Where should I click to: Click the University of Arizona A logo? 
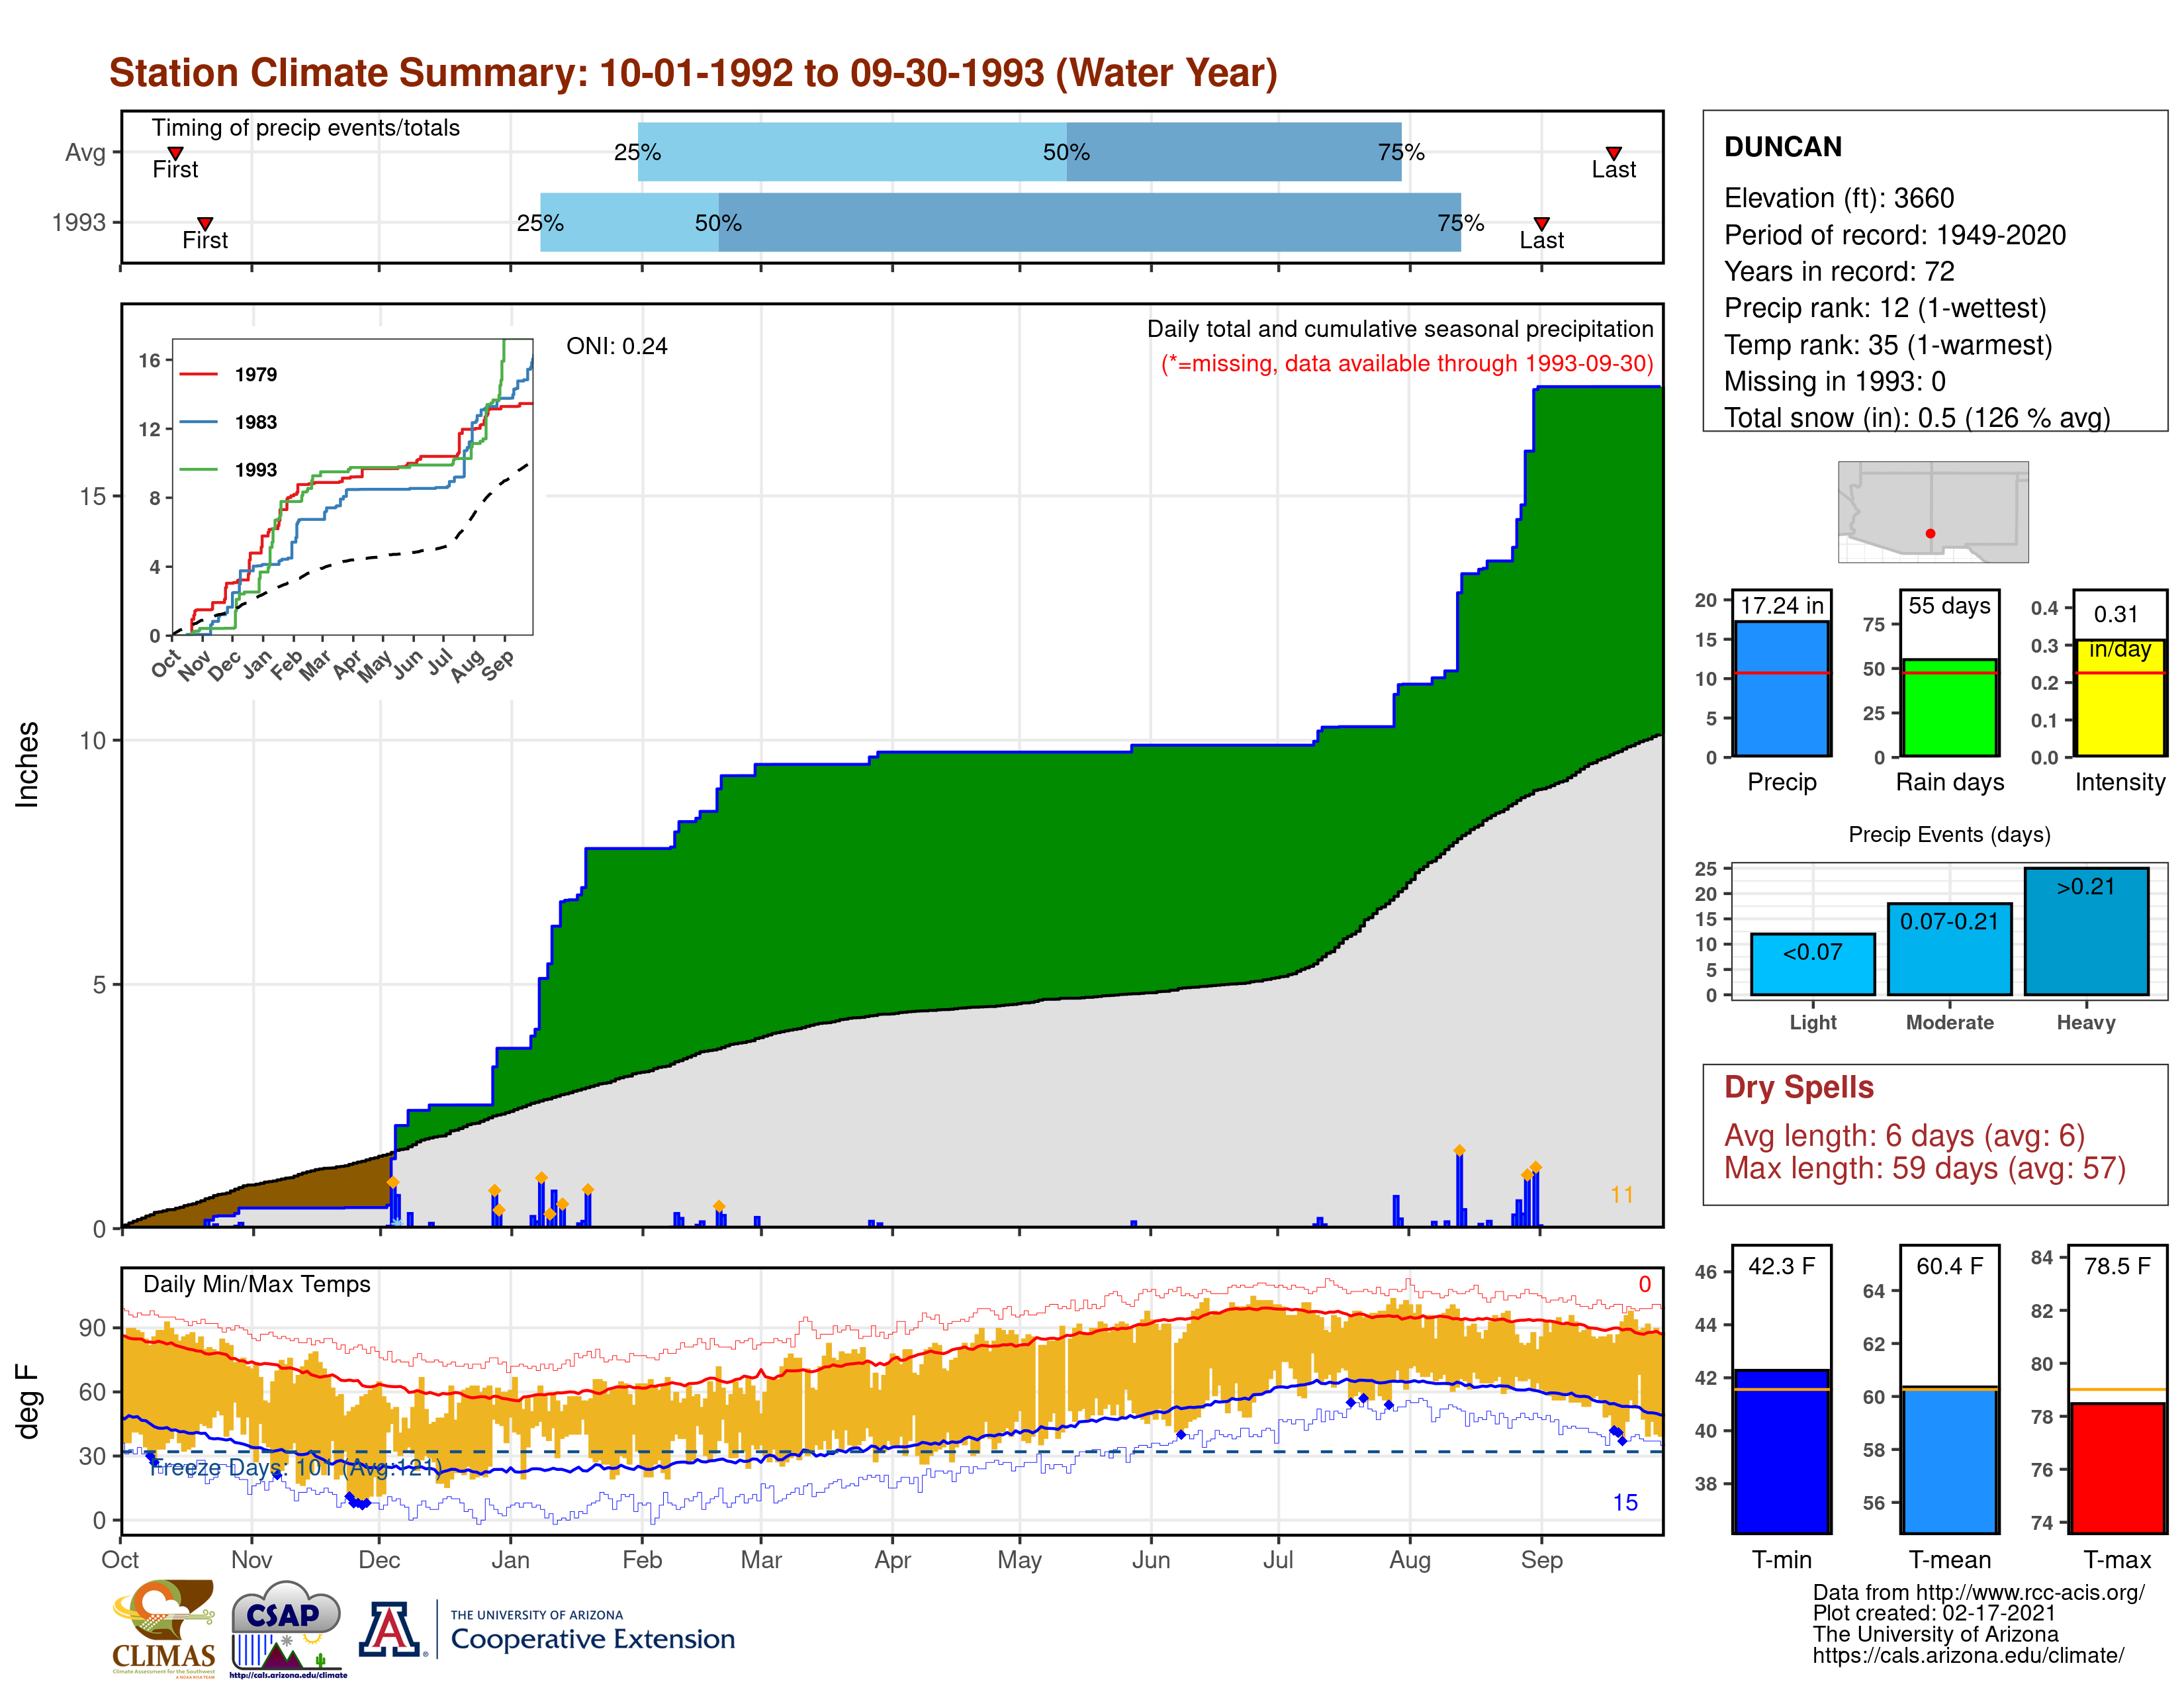390,1629
